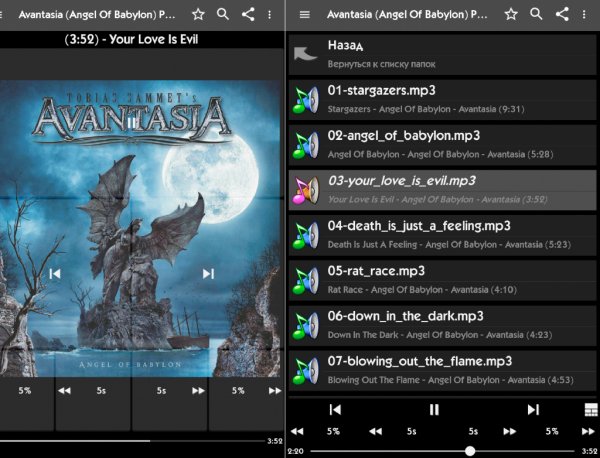Open search in the player panel header
Screen dimensions: 600x458
[223, 15]
